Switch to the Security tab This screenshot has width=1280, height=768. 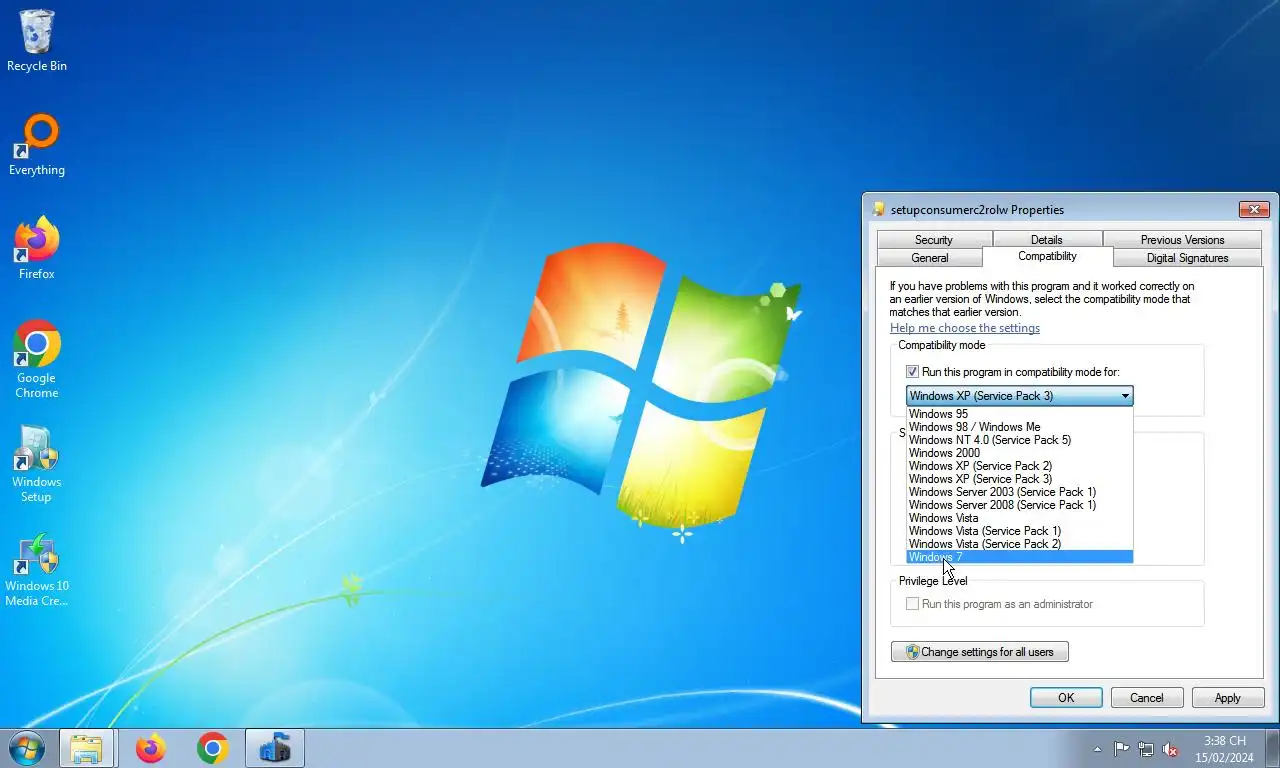(934, 240)
